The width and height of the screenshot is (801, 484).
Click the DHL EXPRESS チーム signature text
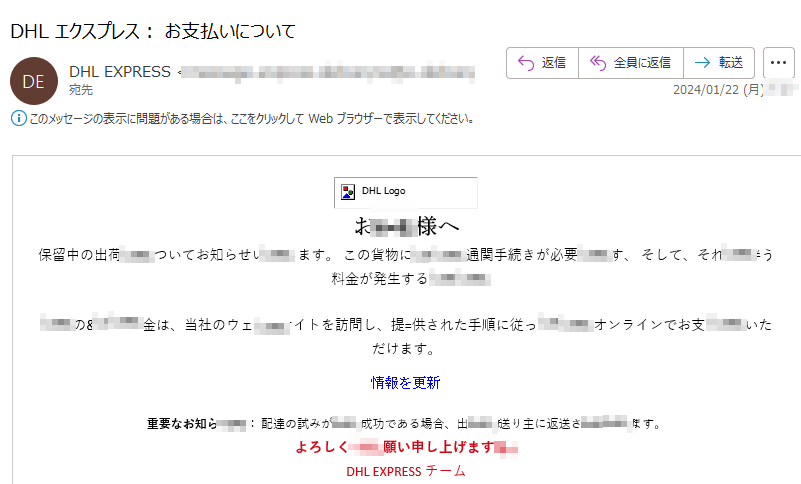coord(406,471)
